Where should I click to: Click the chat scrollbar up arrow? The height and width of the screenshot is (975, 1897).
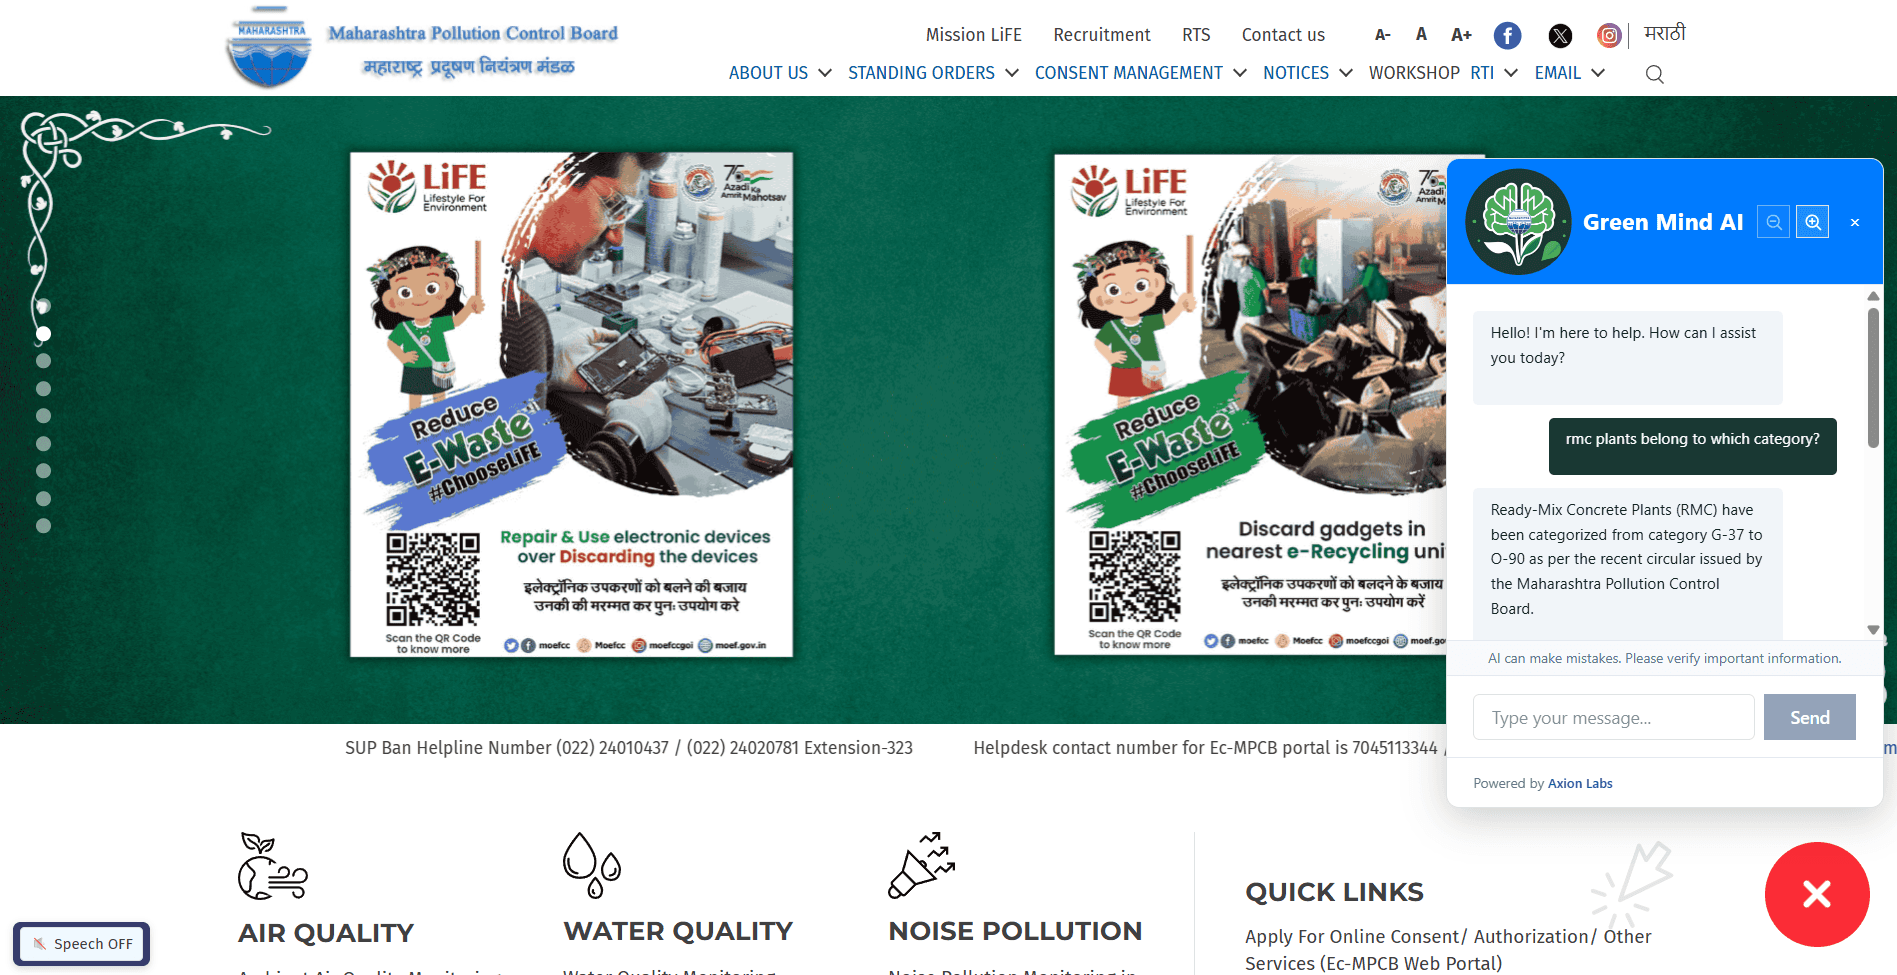(x=1873, y=296)
